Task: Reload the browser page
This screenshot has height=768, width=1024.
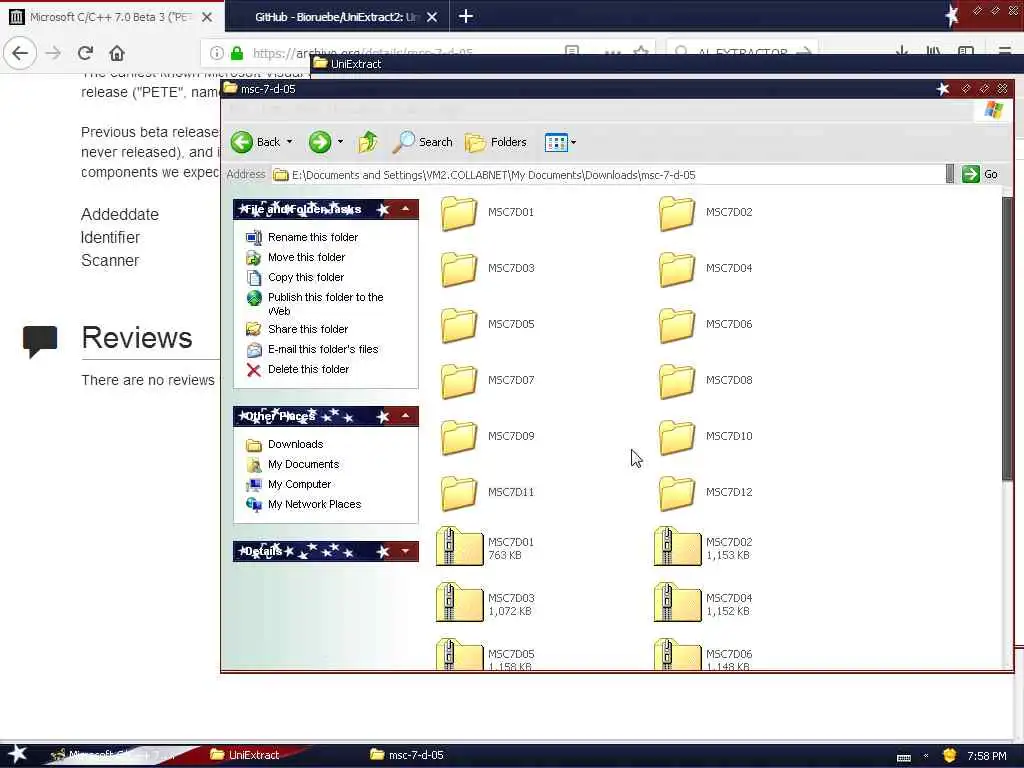Action: click(86, 53)
